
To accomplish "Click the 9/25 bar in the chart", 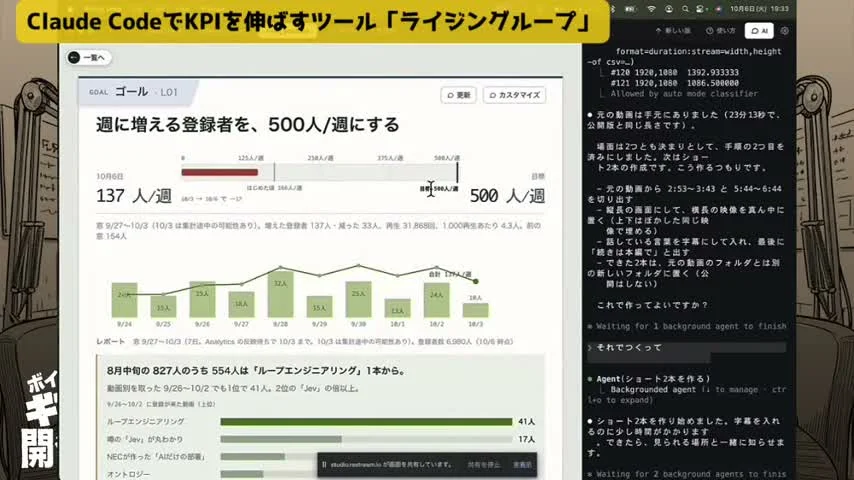I will pyautogui.click(x=163, y=307).
